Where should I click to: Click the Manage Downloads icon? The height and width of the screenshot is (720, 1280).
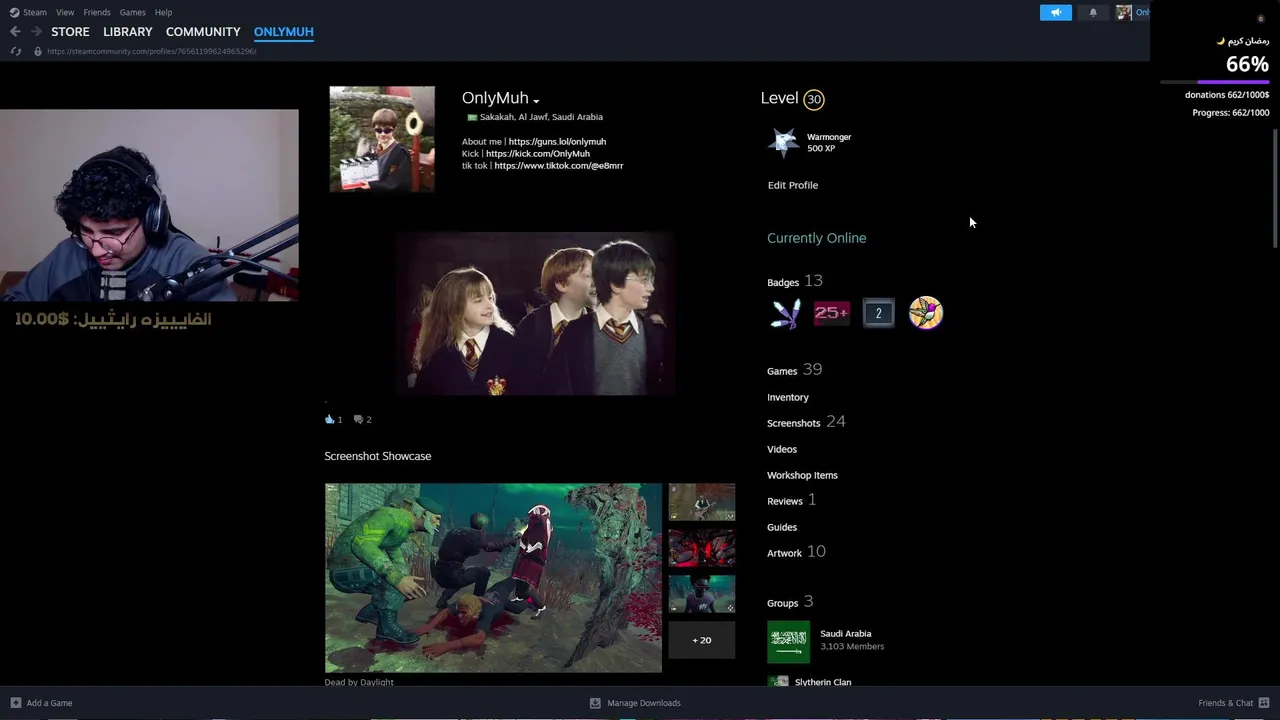(x=595, y=703)
